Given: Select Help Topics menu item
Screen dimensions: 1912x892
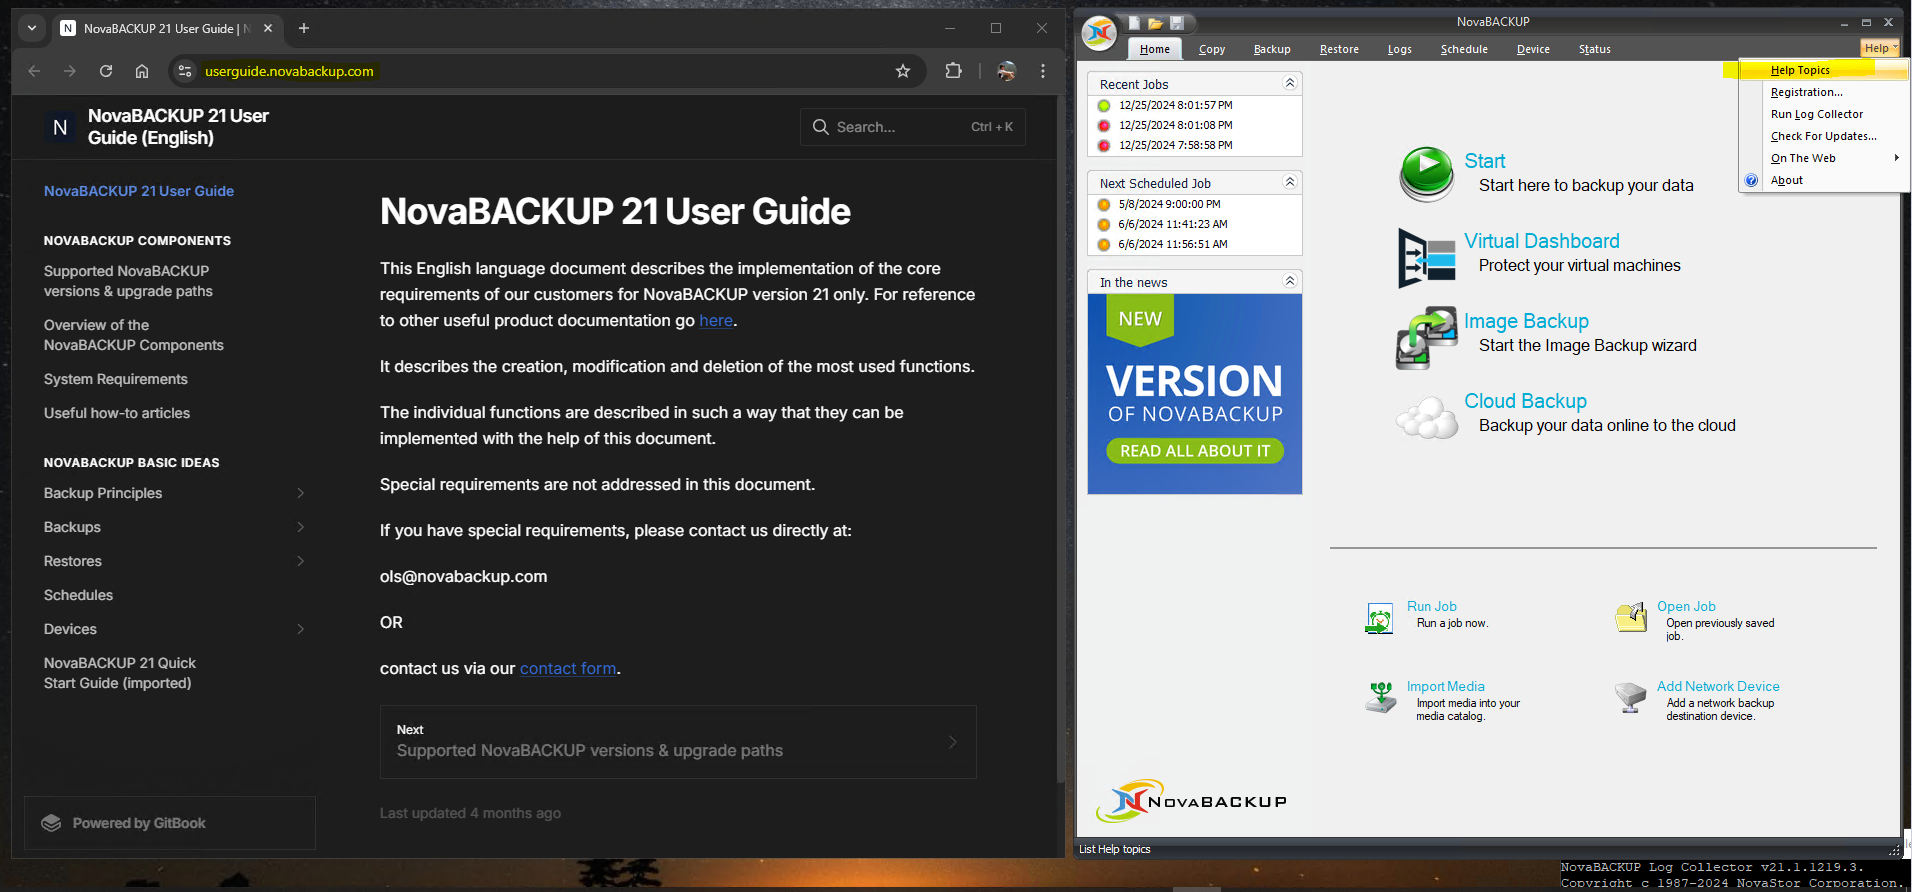Looking at the screenshot, I should [1824, 70].
